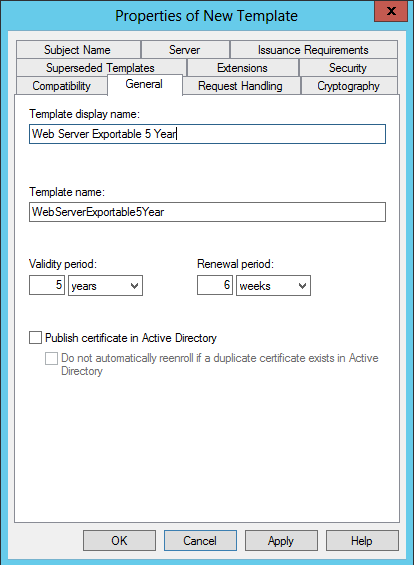Screen dimensions: 414x565
Task: Switch to the Security tab
Action: [348, 68]
